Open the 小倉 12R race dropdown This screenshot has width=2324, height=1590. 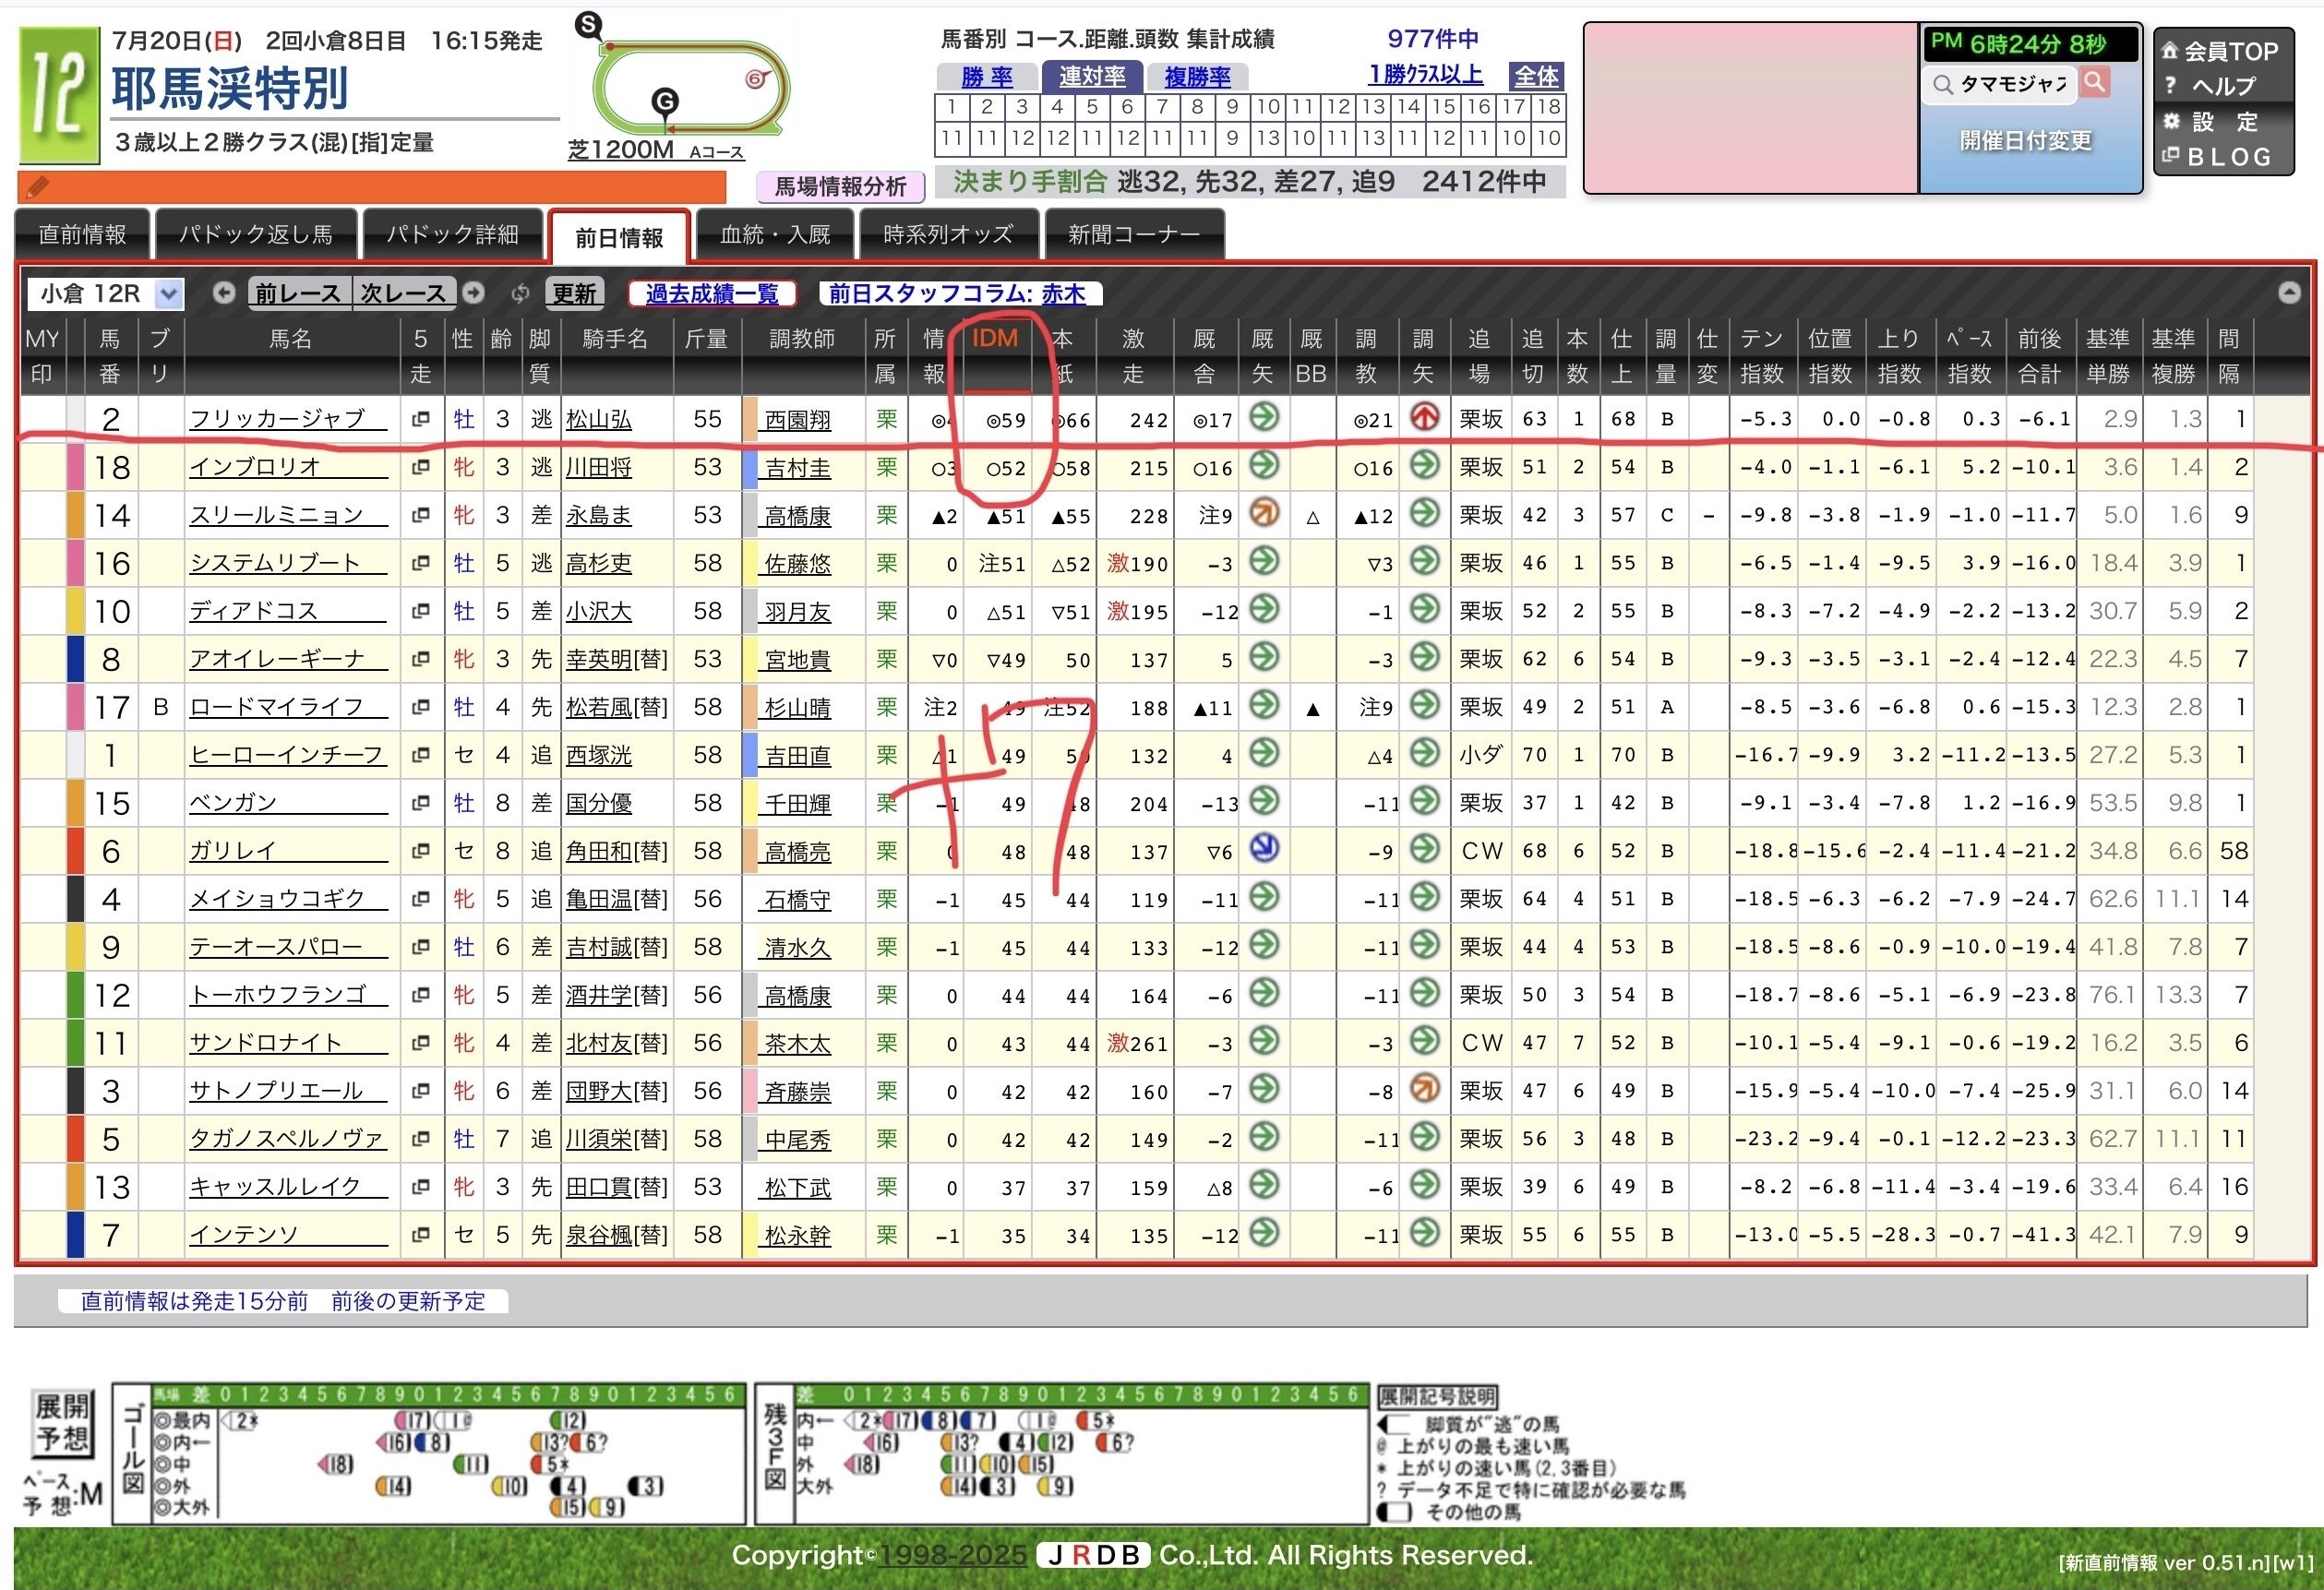(105, 293)
